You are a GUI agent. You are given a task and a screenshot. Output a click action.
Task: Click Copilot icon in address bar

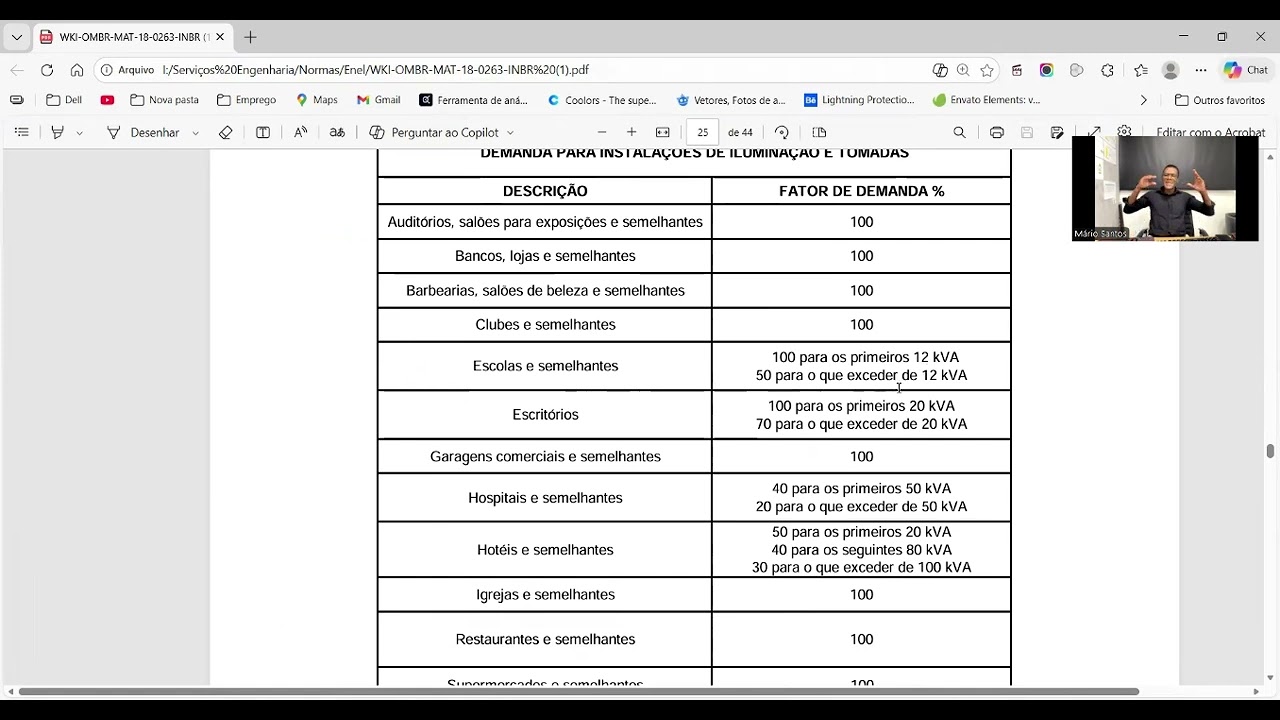(940, 70)
